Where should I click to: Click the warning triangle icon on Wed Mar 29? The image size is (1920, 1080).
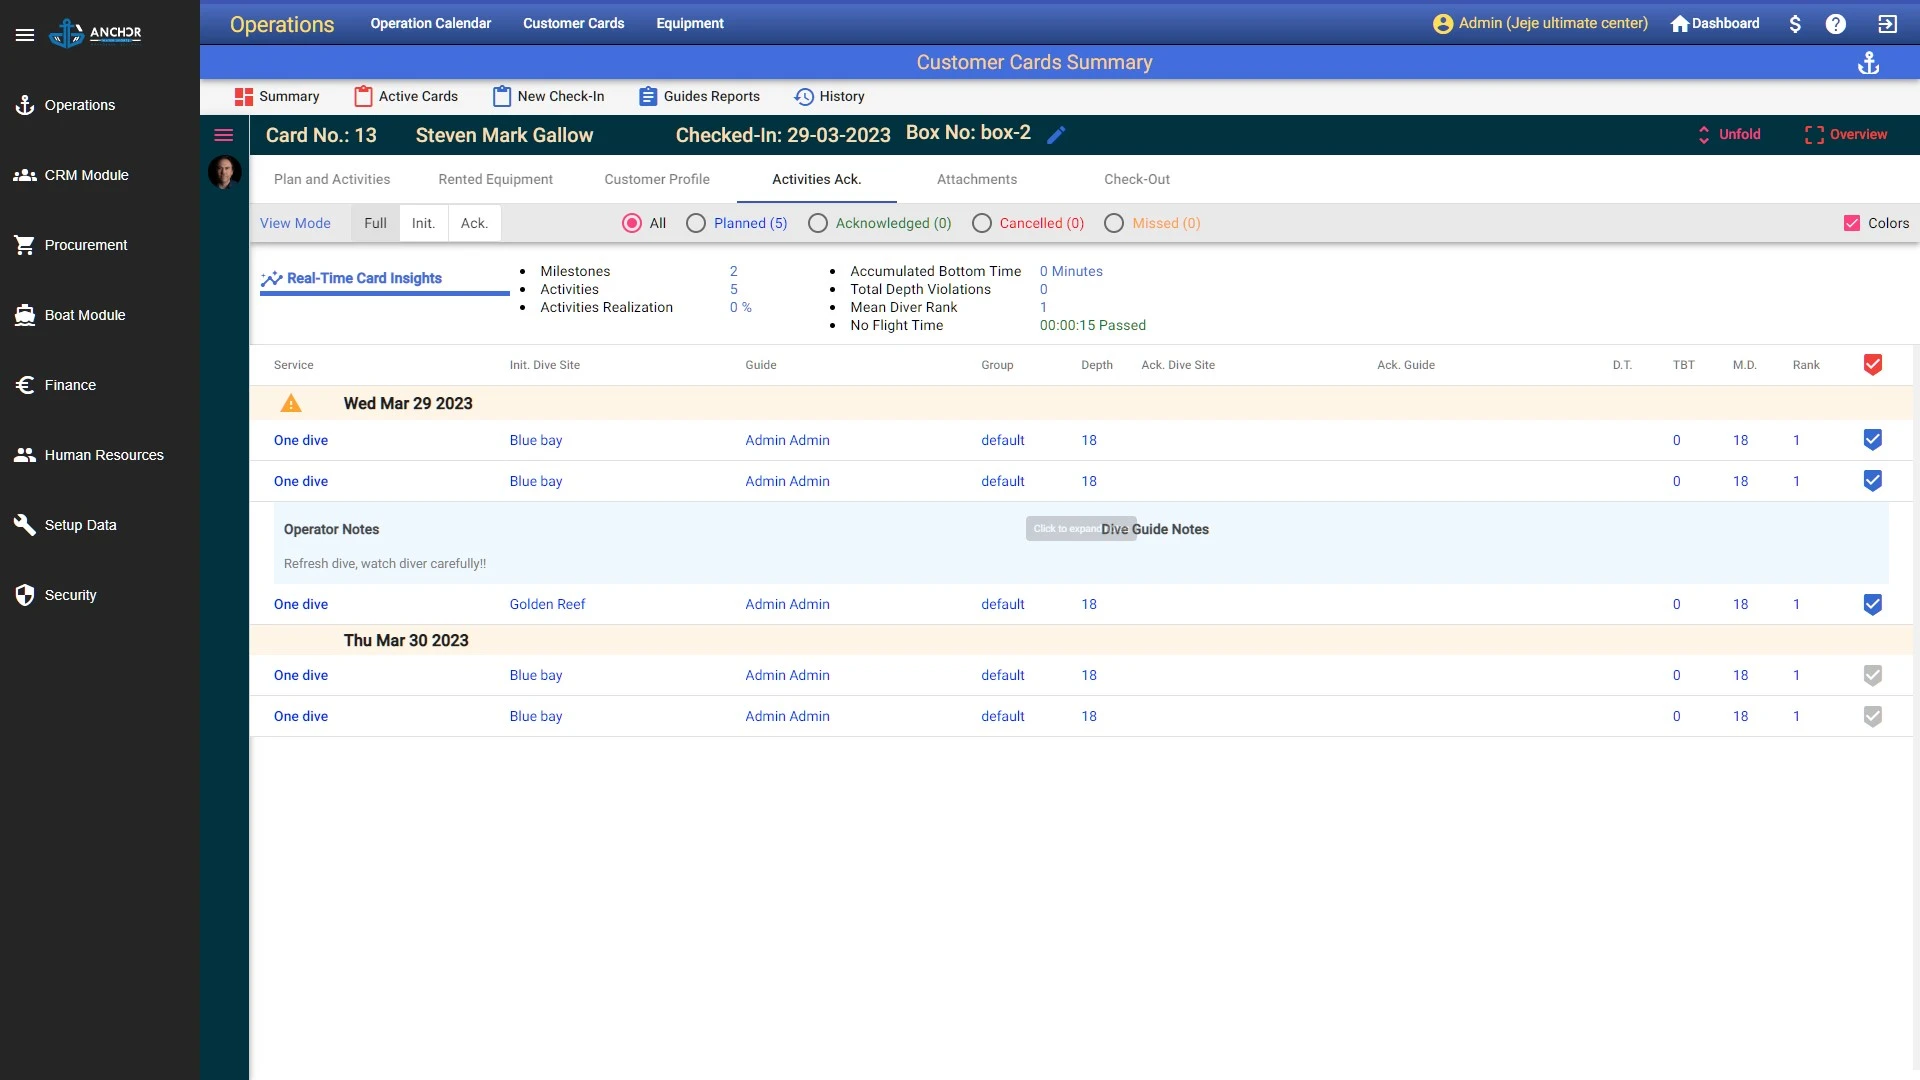[290, 402]
